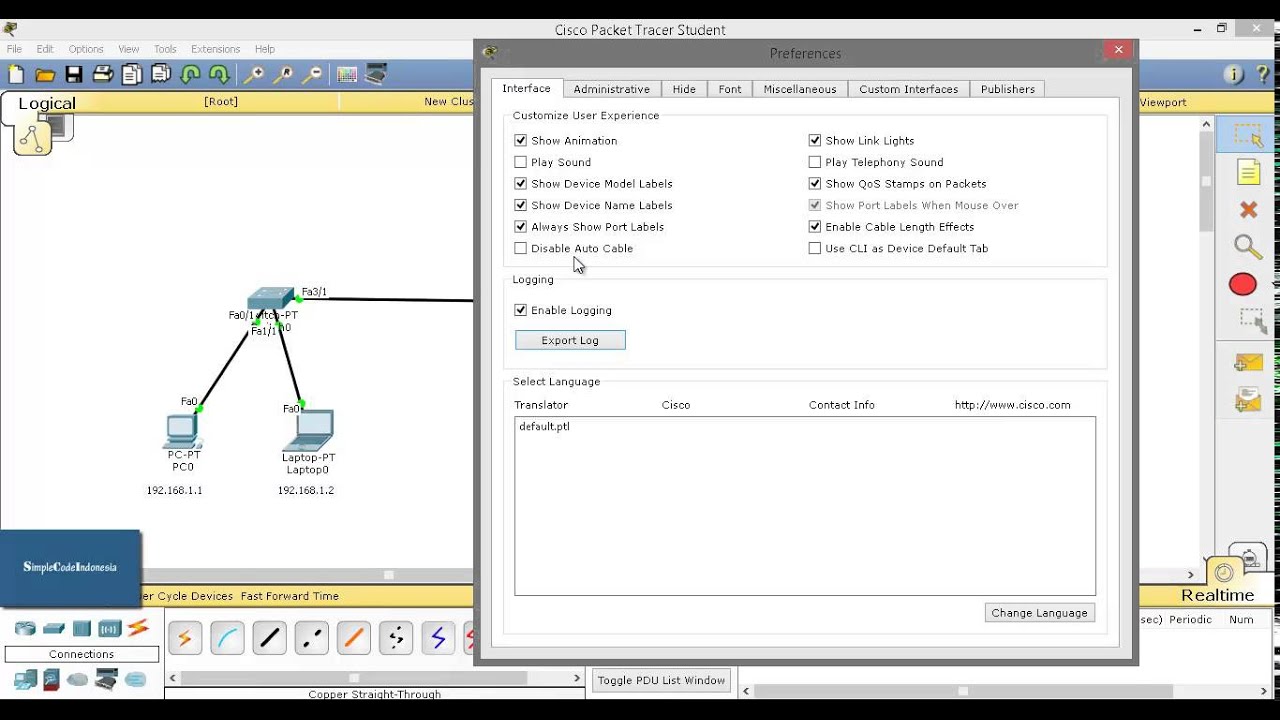Switch to the Administrative tab

pos(612,89)
